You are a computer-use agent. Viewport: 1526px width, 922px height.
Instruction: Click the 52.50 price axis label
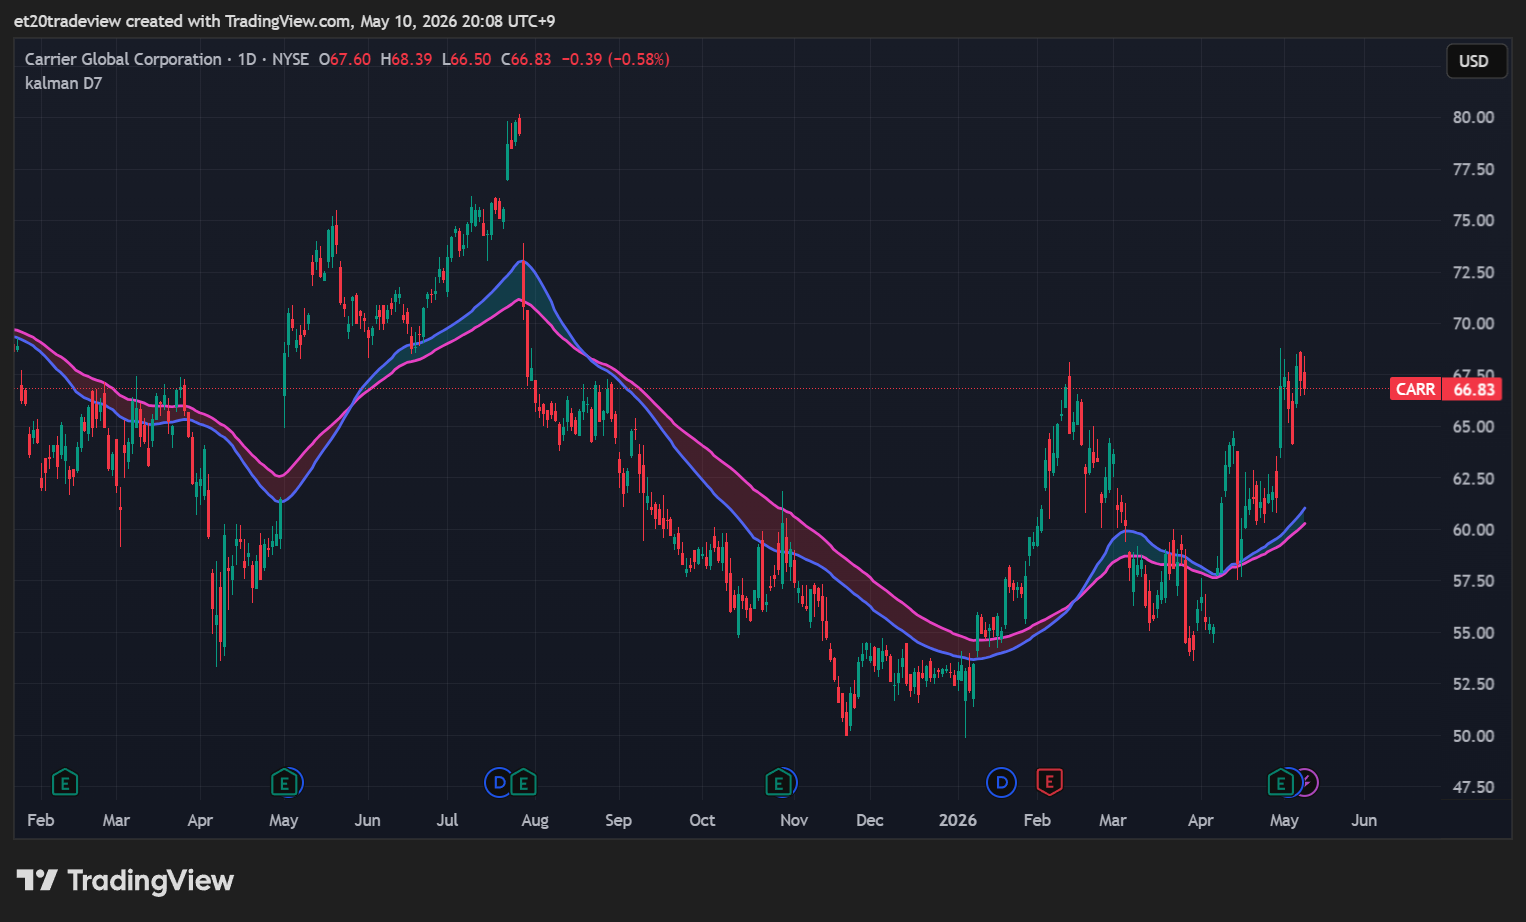point(1473,684)
